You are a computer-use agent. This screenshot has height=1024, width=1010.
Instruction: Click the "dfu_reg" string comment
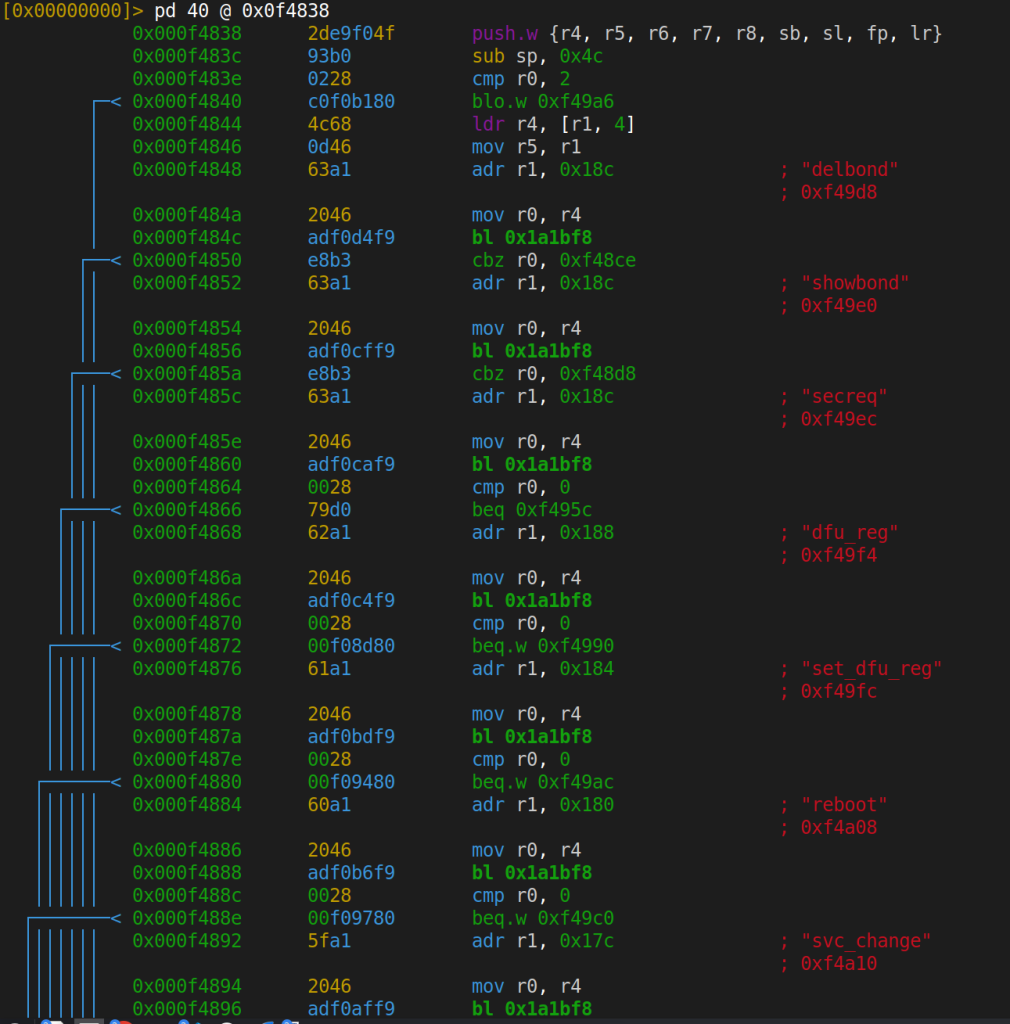tap(849, 533)
